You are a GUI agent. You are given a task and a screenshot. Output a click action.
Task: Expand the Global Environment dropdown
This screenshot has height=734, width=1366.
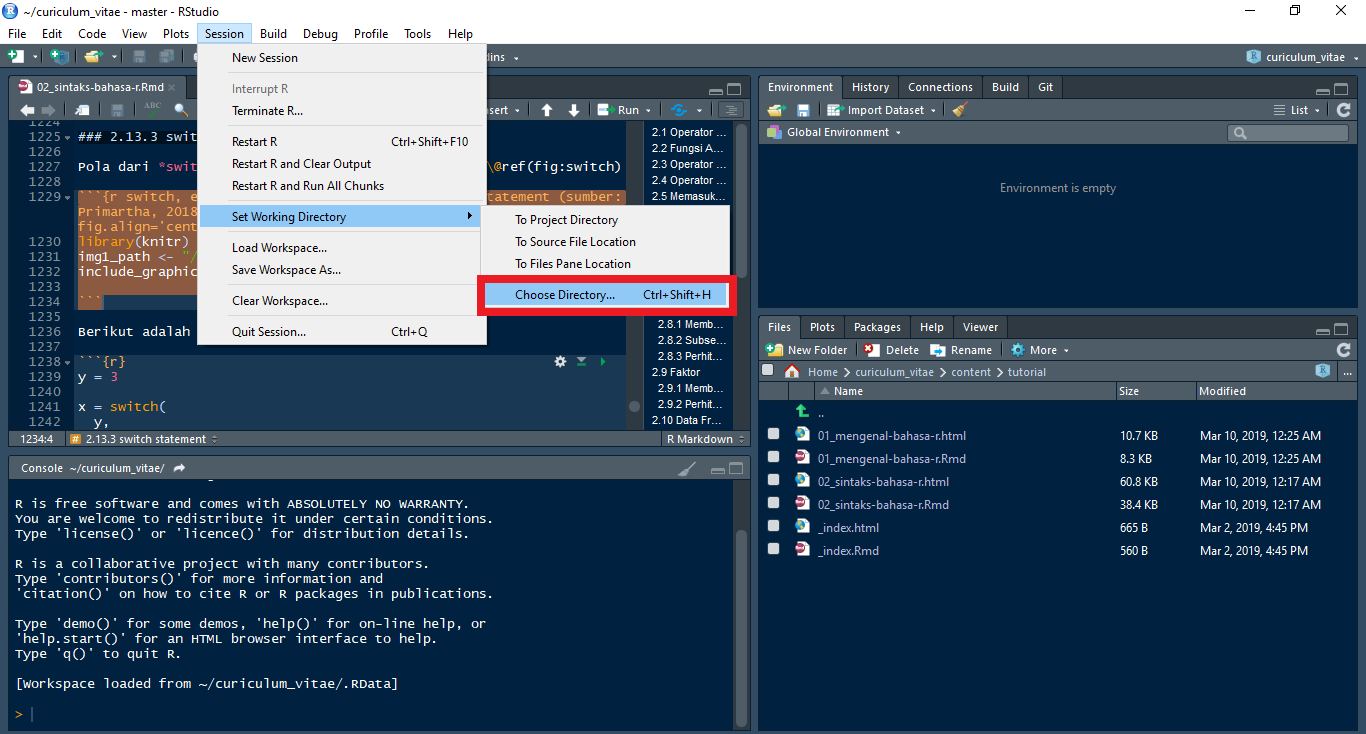tap(842, 132)
